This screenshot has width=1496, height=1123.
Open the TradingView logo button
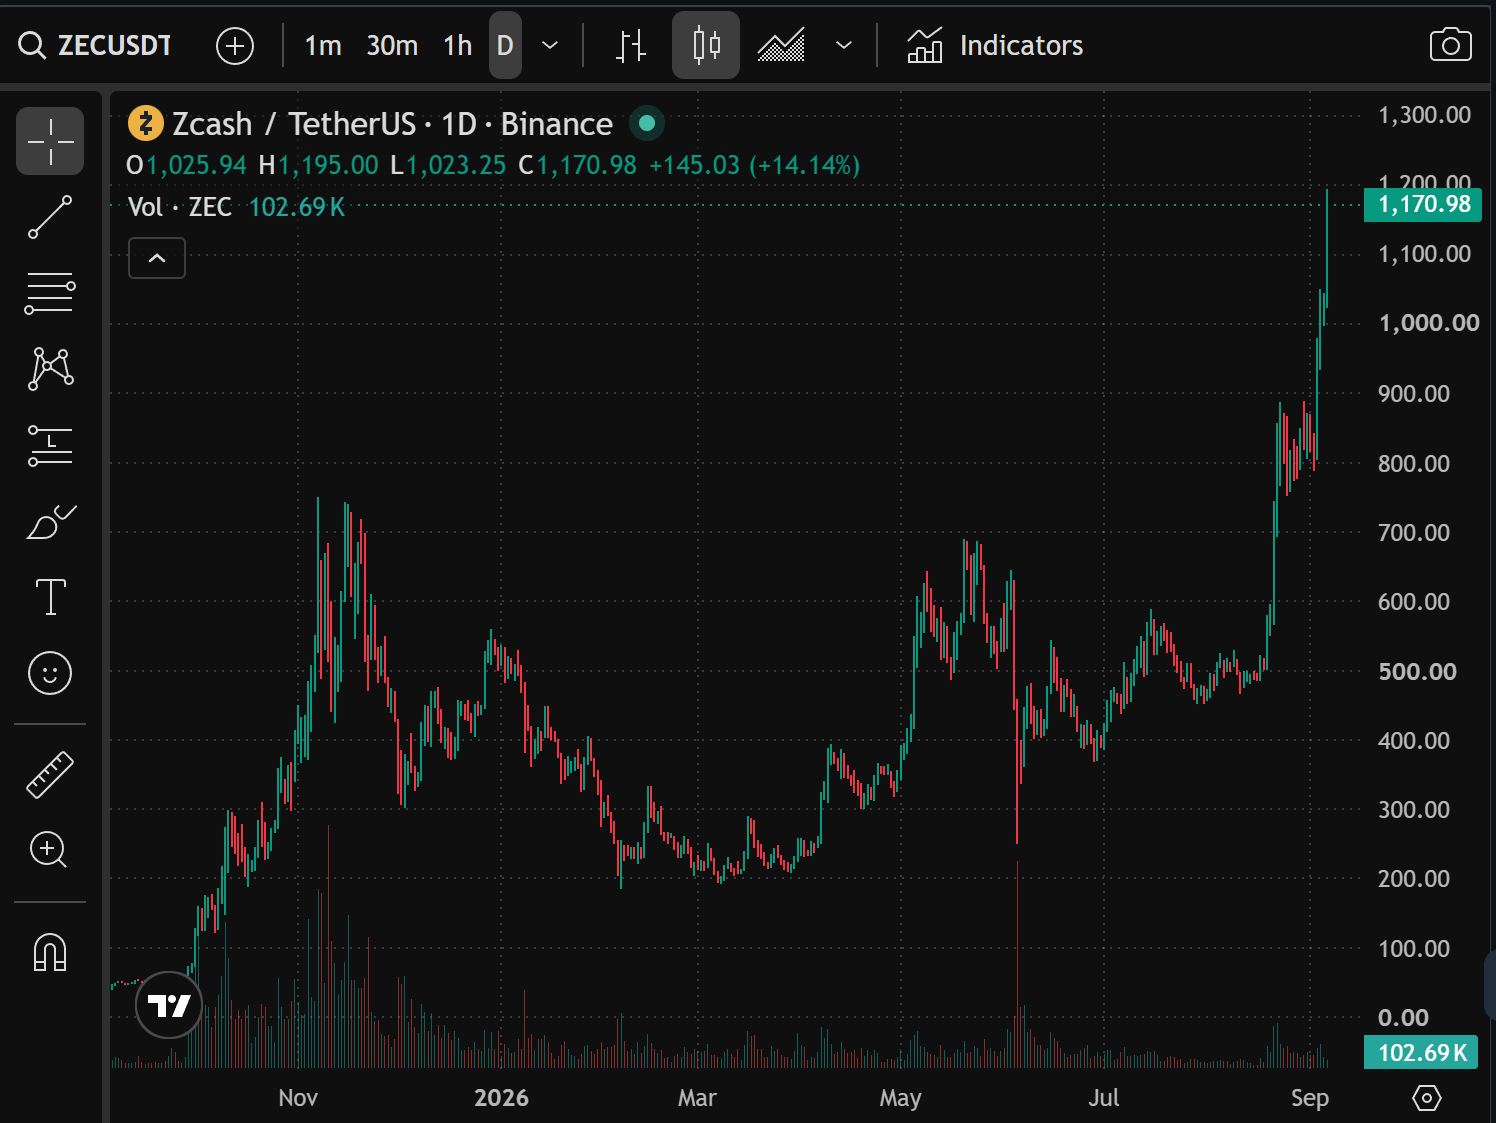169,1005
